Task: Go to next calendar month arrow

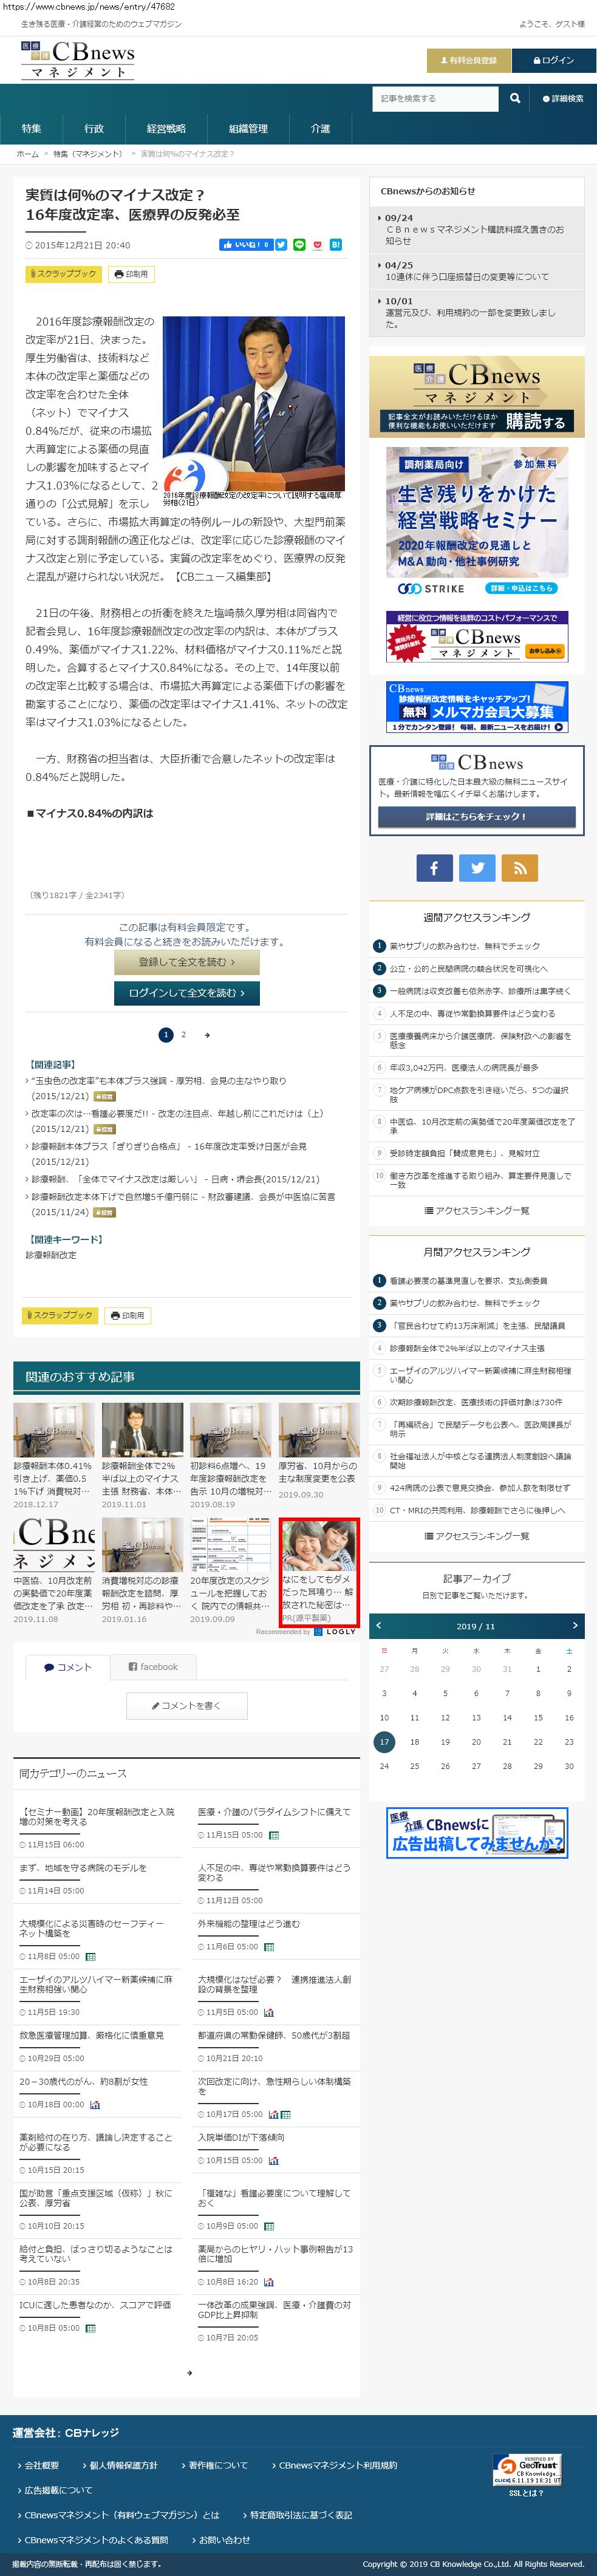Action: 574,1625
